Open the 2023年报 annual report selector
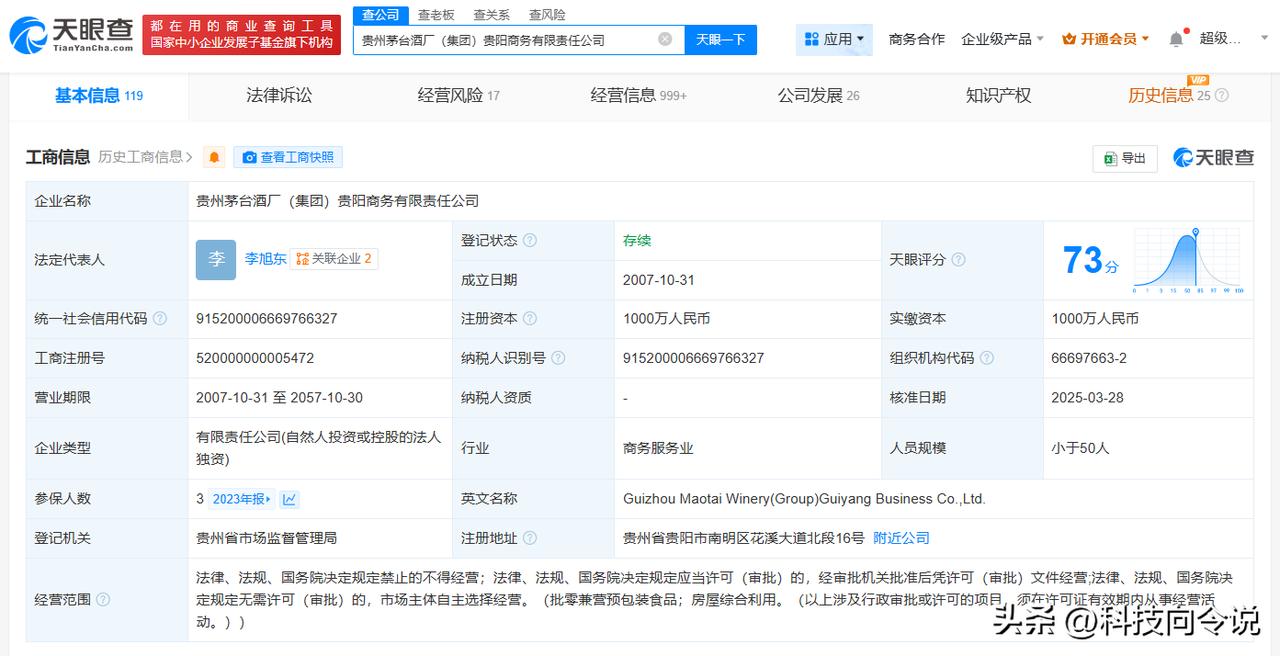This screenshot has width=1280, height=656. (x=241, y=499)
